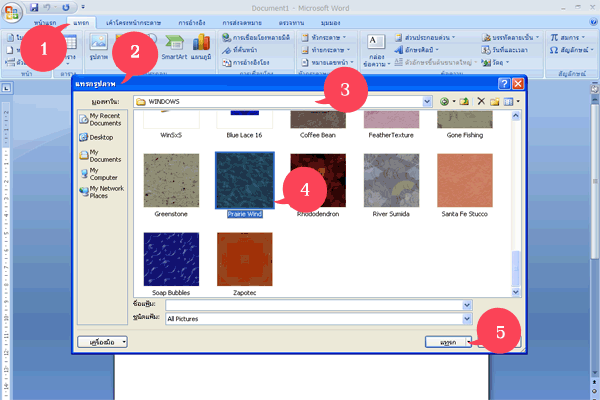Switch to References (การอ้างอิง) tab

(x=192, y=23)
